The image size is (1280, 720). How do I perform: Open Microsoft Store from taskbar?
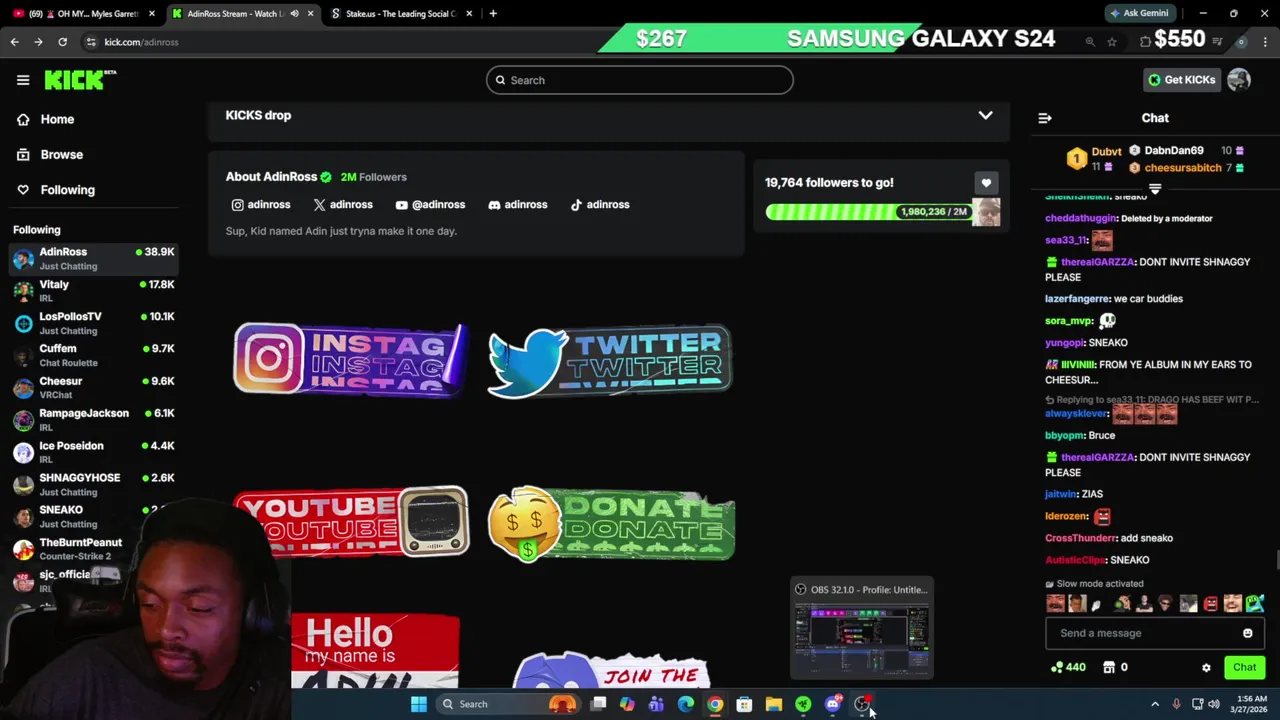click(x=744, y=704)
